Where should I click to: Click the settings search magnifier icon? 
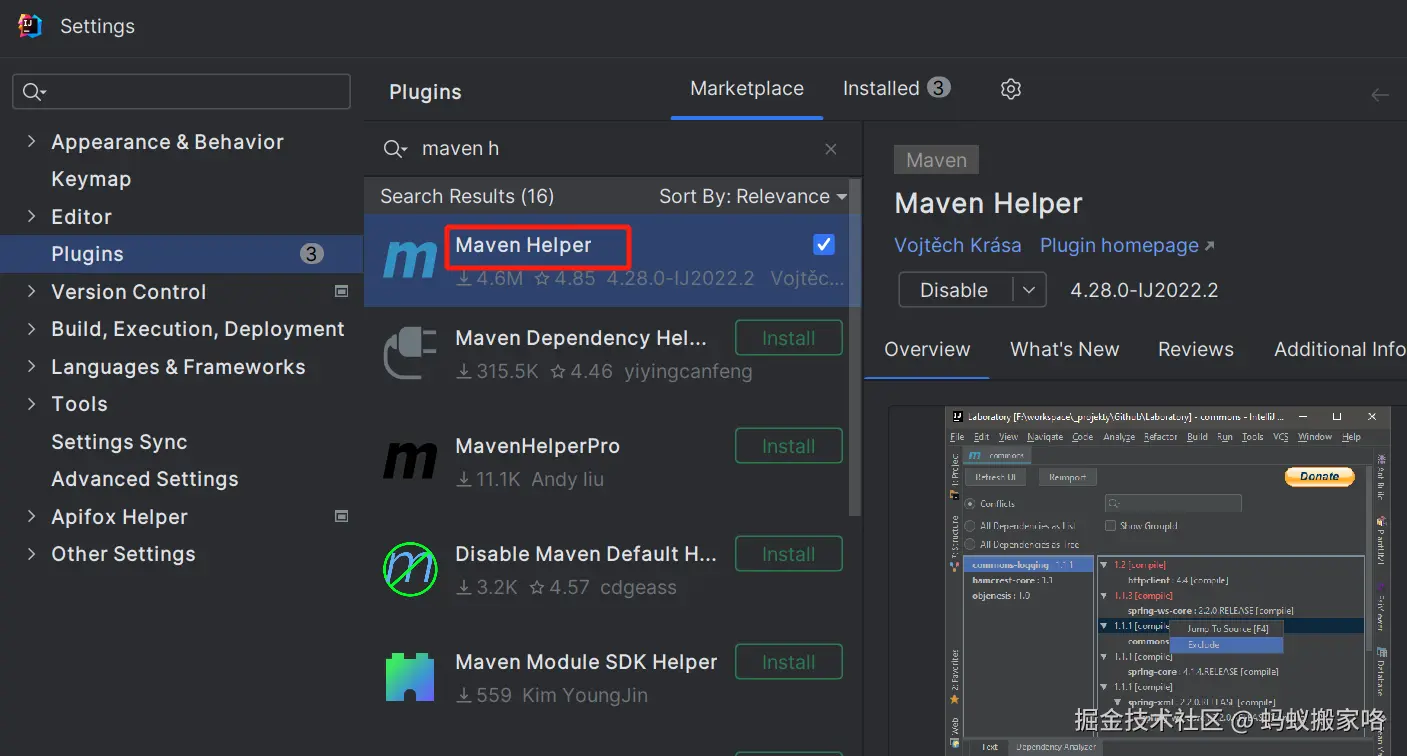point(34,92)
